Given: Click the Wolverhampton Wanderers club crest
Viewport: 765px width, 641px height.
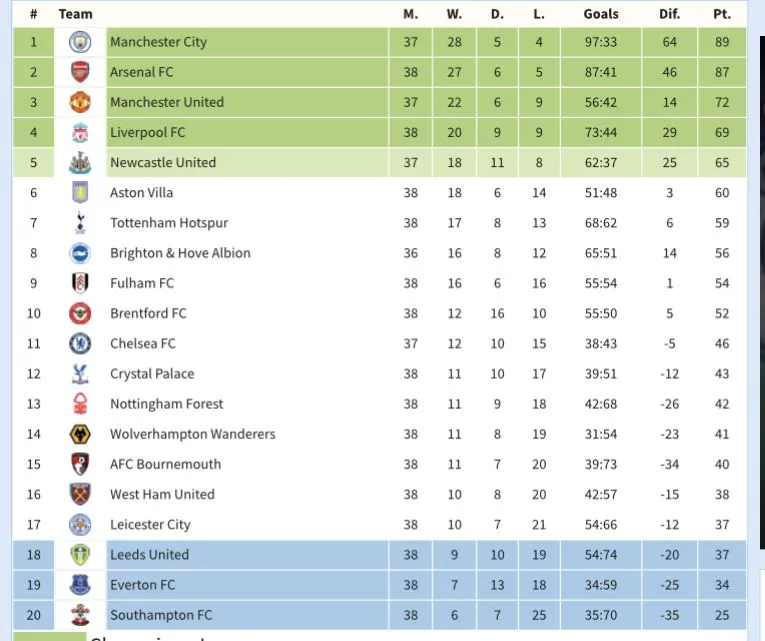Looking at the screenshot, I should click(x=80, y=434).
